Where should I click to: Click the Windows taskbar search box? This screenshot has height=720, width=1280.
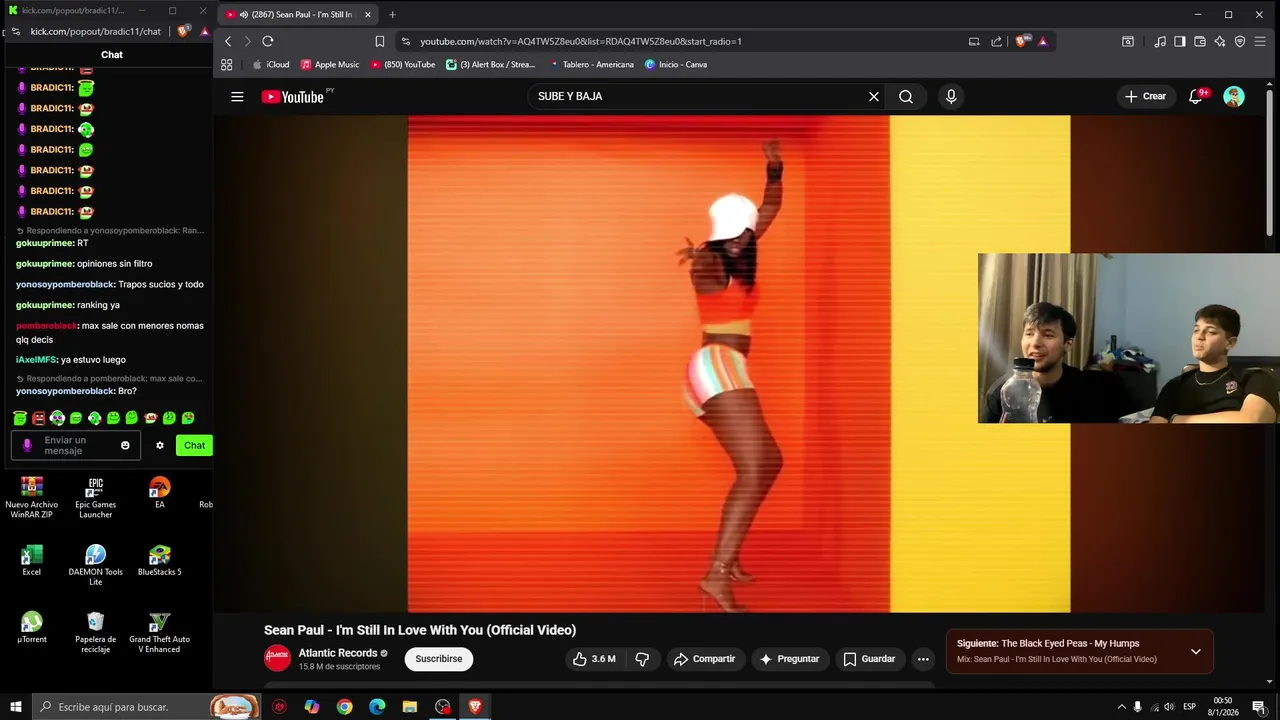click(x=146, y=707)
